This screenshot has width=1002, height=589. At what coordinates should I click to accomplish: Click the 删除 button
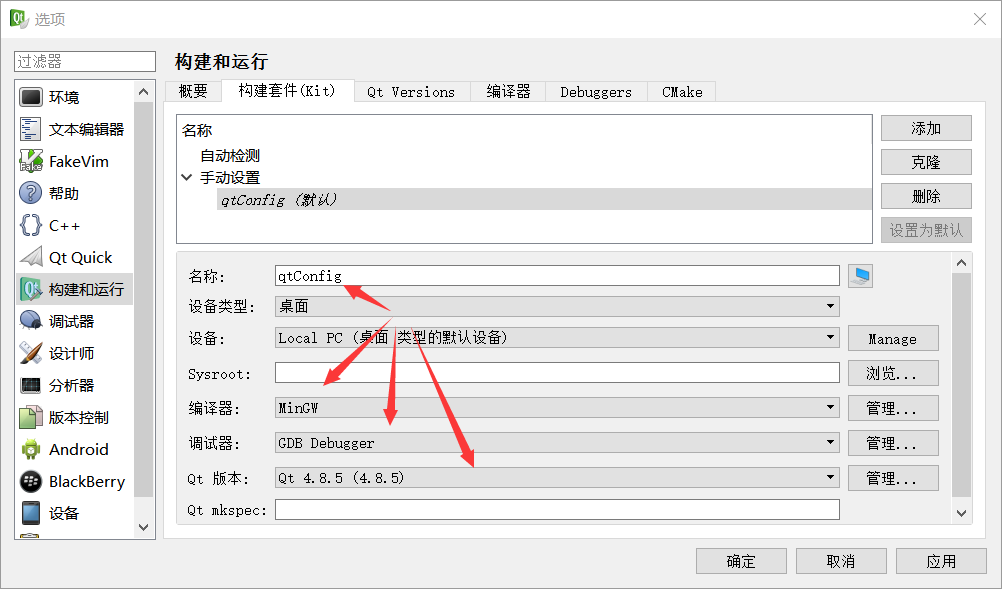(x=926, y=196)
